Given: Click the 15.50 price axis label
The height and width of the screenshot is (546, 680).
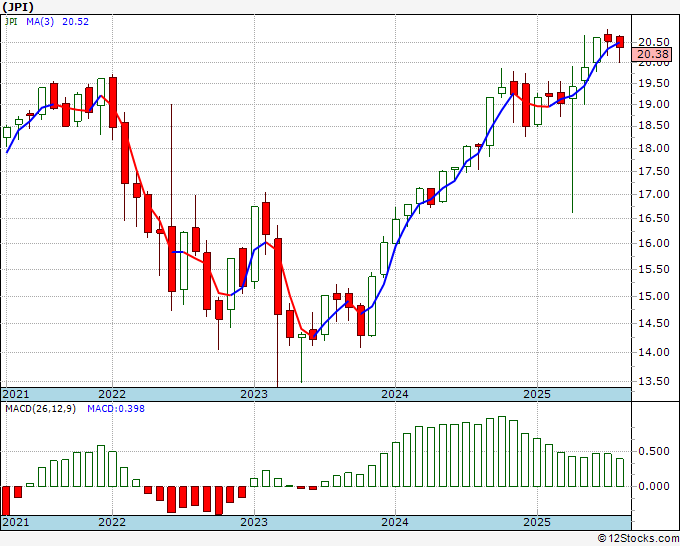Looking at the screenshot, I should click(654, 269).
